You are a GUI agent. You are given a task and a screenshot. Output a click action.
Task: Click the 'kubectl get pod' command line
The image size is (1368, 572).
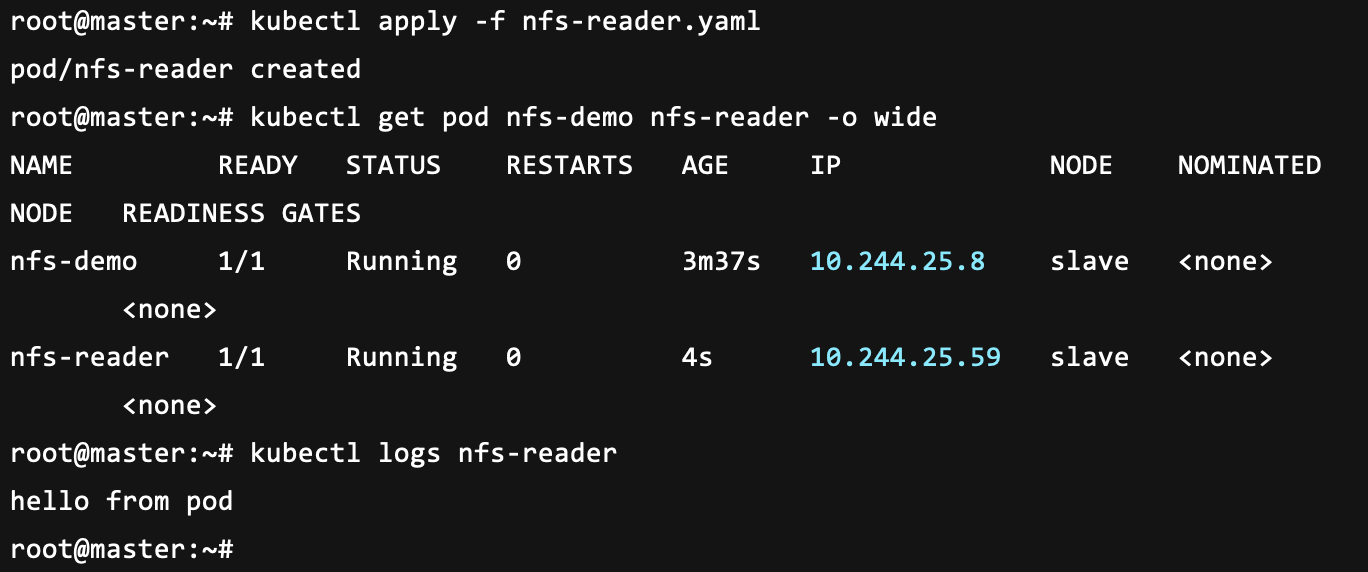click(593, 118)
